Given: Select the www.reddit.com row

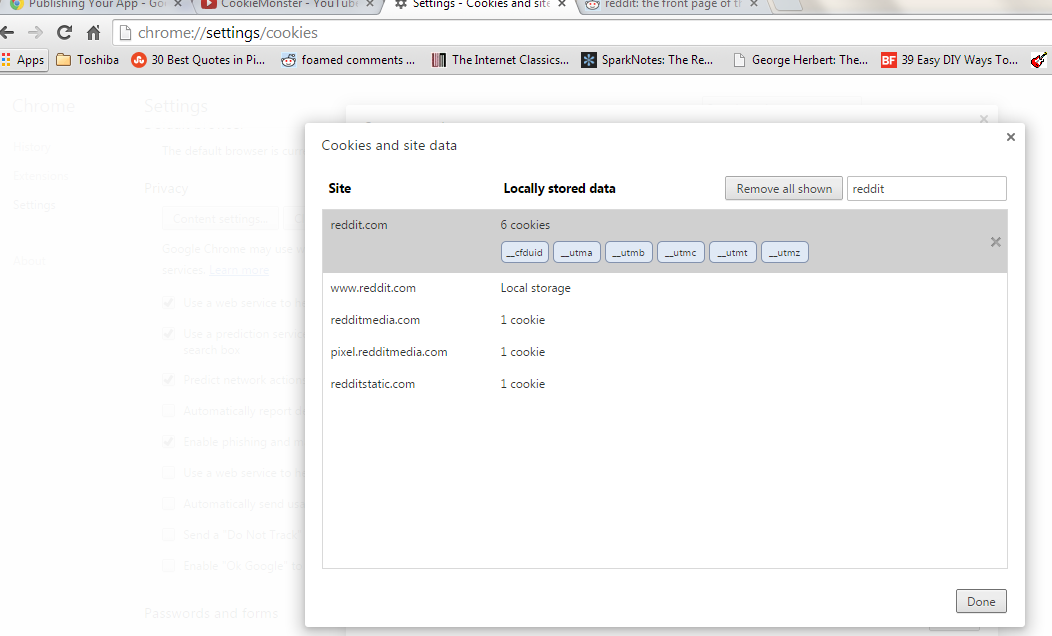Looking at the screenshot, I should coord(665,288).
